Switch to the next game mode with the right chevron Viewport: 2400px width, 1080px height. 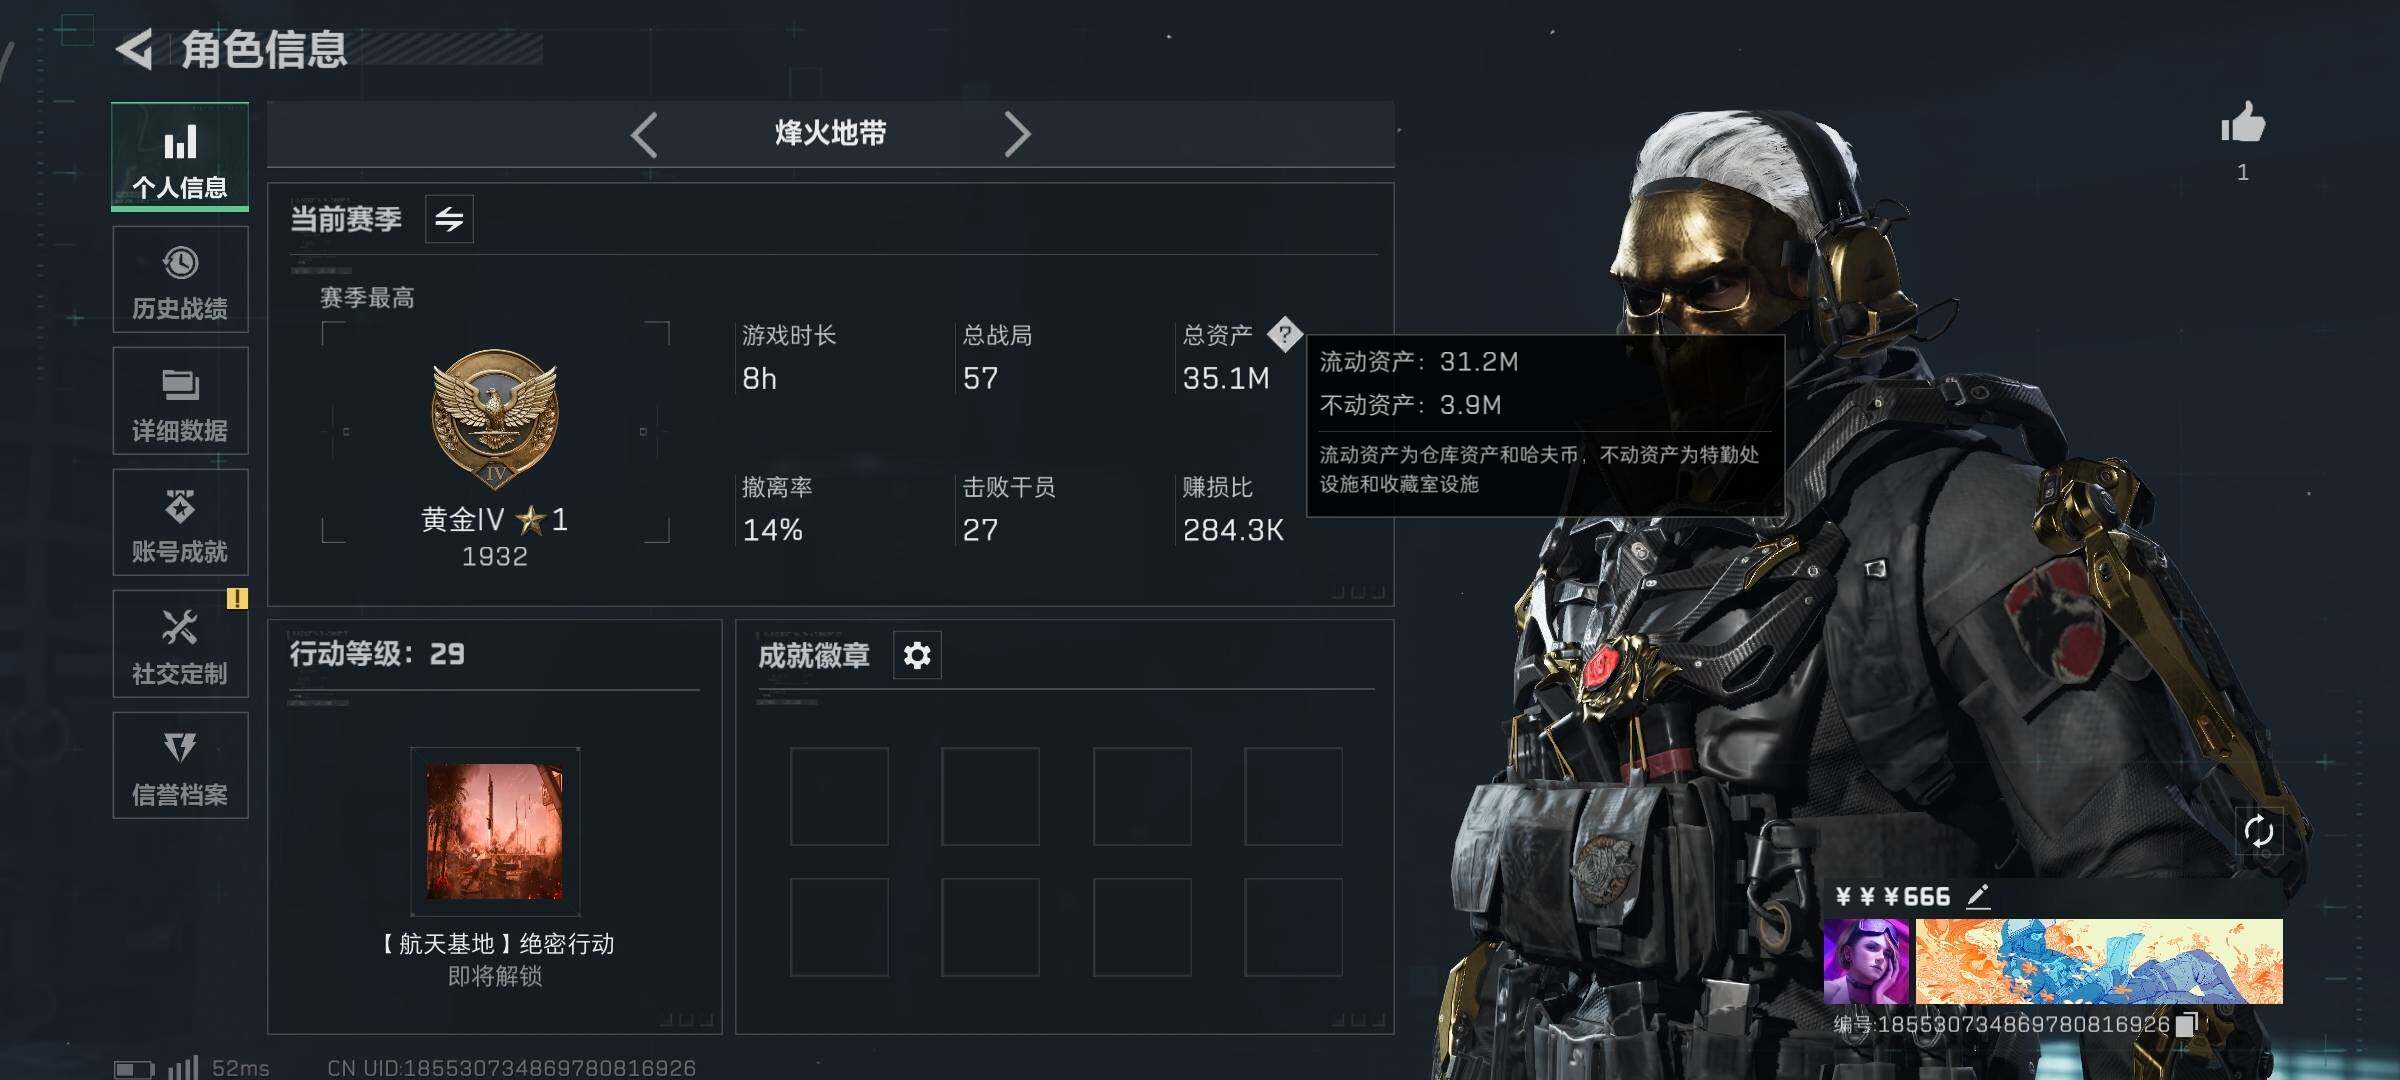[1017, 134]
